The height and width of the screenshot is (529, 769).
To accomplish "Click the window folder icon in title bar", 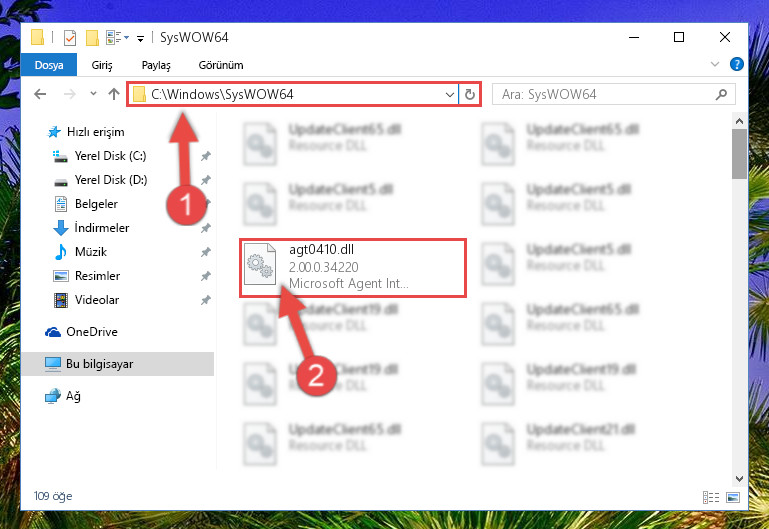I will pyautogui.click(x=37, y=38).
